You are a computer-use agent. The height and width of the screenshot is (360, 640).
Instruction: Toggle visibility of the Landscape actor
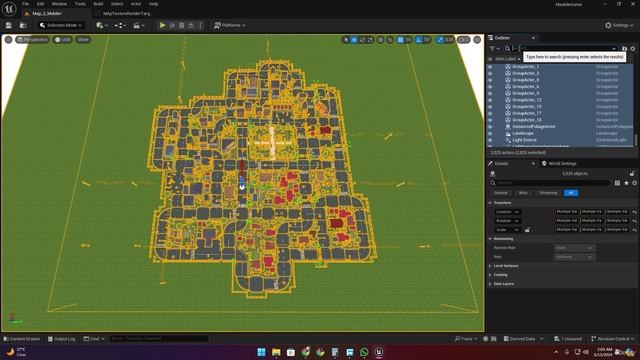point(490,133)
